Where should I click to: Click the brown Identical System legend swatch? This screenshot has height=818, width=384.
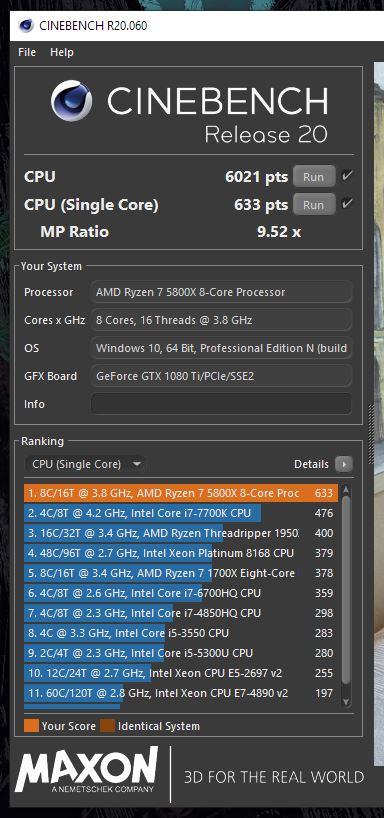pyautogui.click(x=107, y=726)
